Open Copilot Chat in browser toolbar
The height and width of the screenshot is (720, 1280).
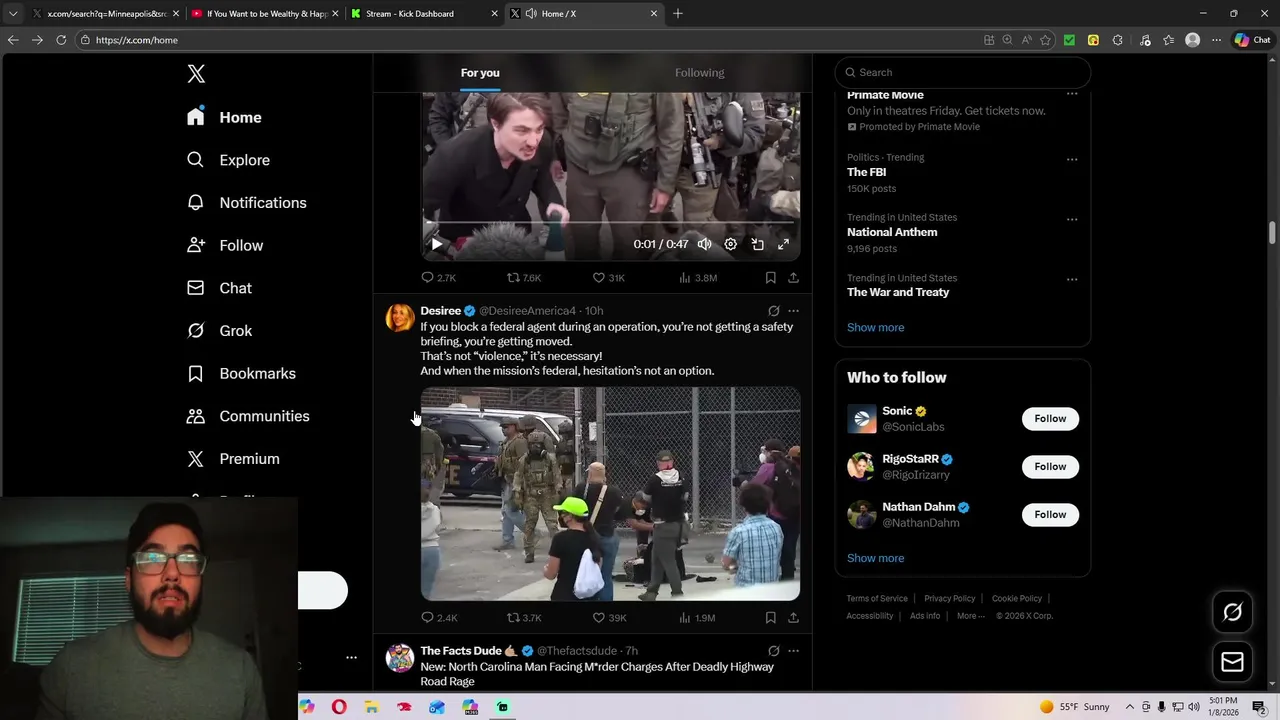[x=1252, y=40]
